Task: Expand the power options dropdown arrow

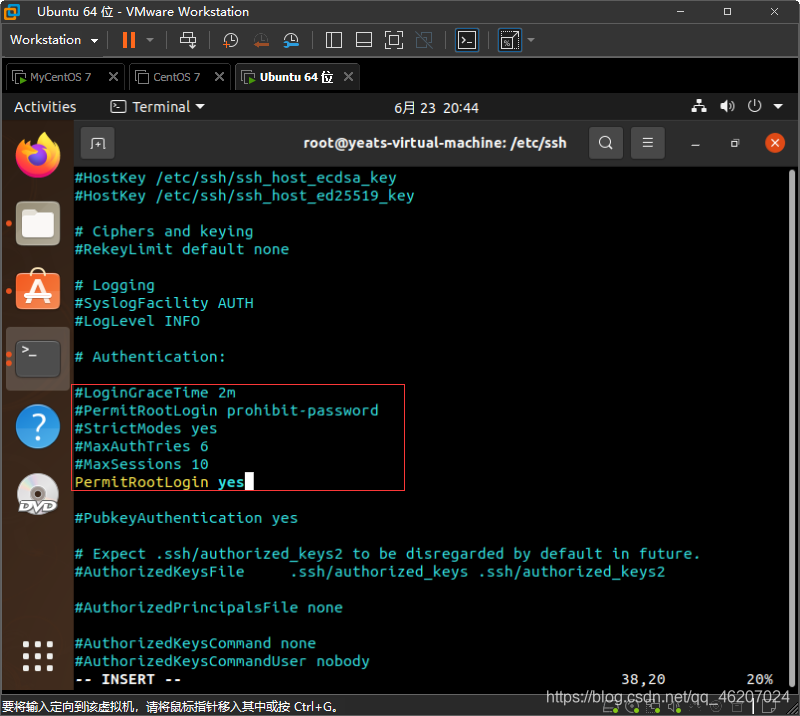Action: 150,40
